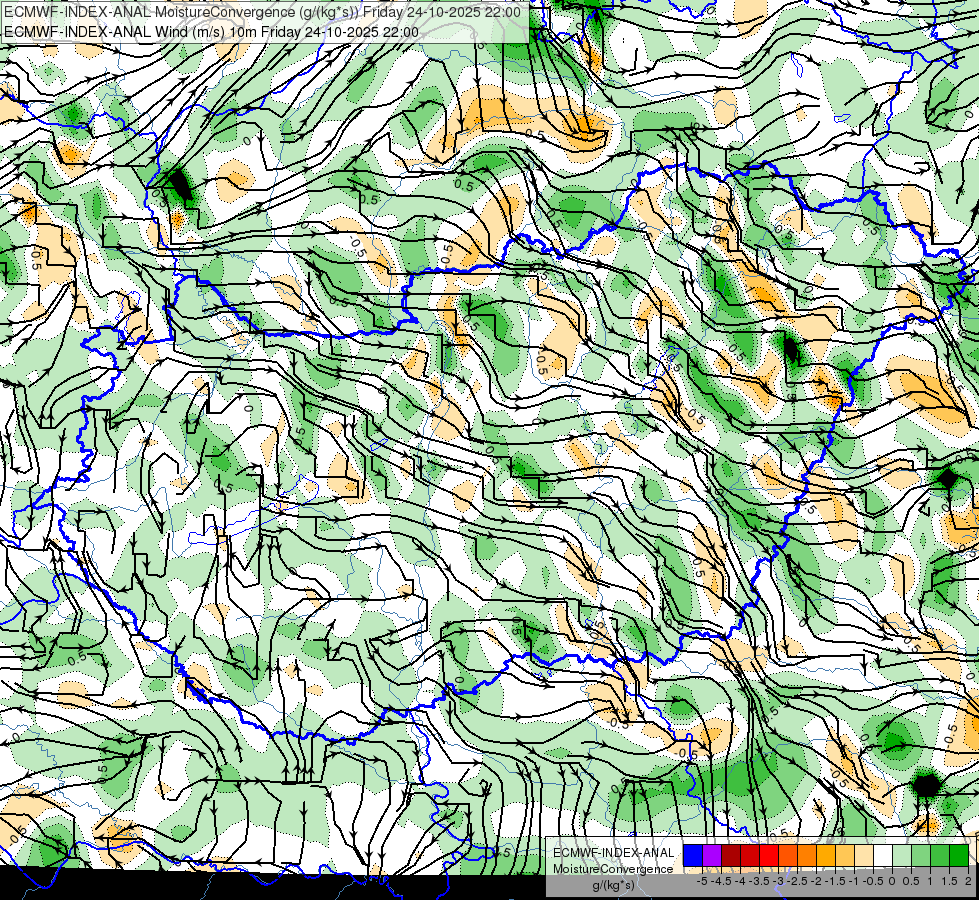
Task: Click the orange-red swatch between -3 and -2.5
Action: pyautogui.click(x=788, y=856)
